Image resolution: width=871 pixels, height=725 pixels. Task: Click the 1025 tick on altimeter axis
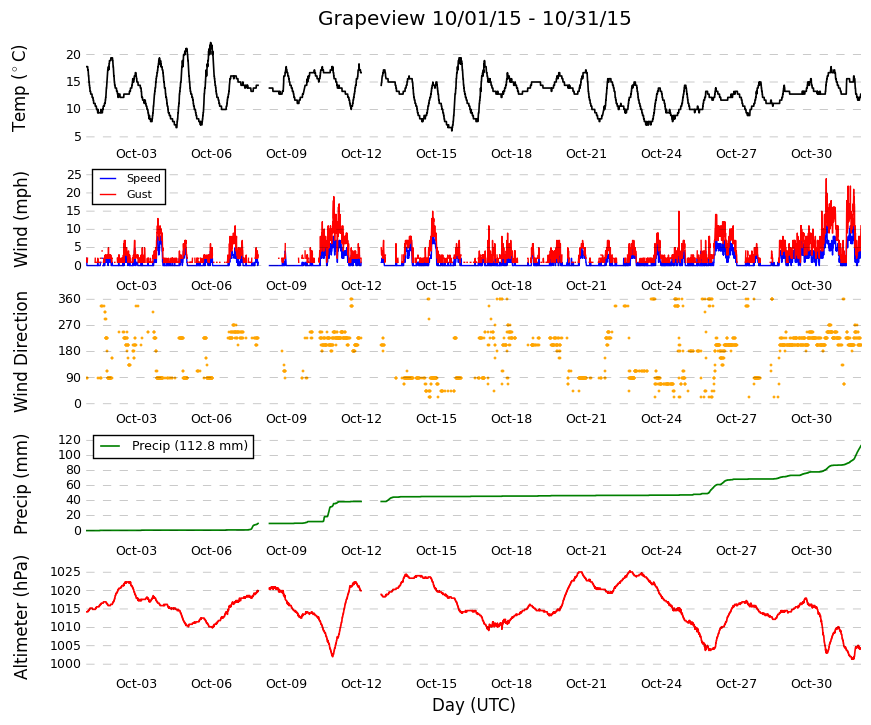pos(66,572)
